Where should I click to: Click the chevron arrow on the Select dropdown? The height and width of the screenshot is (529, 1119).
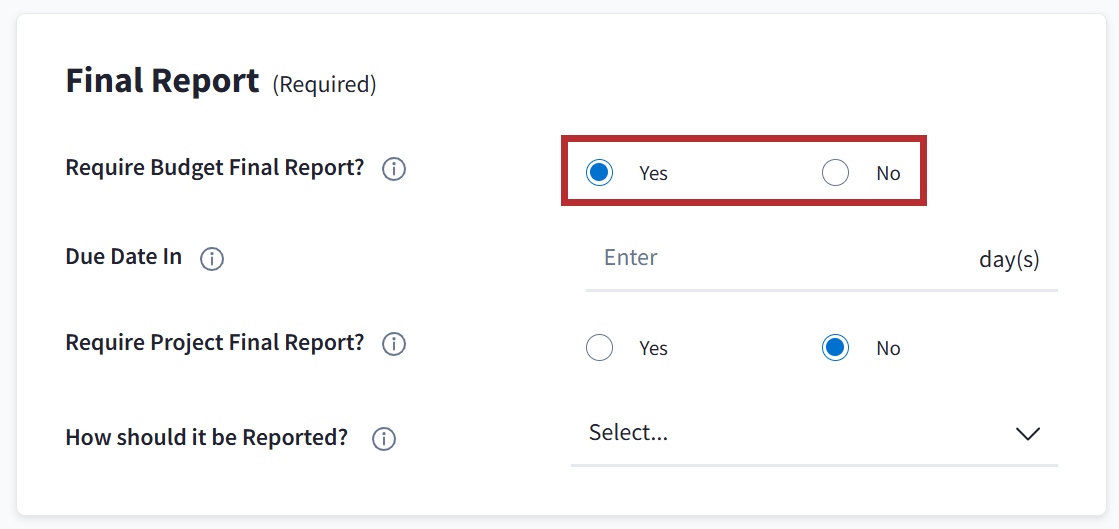1028,434
